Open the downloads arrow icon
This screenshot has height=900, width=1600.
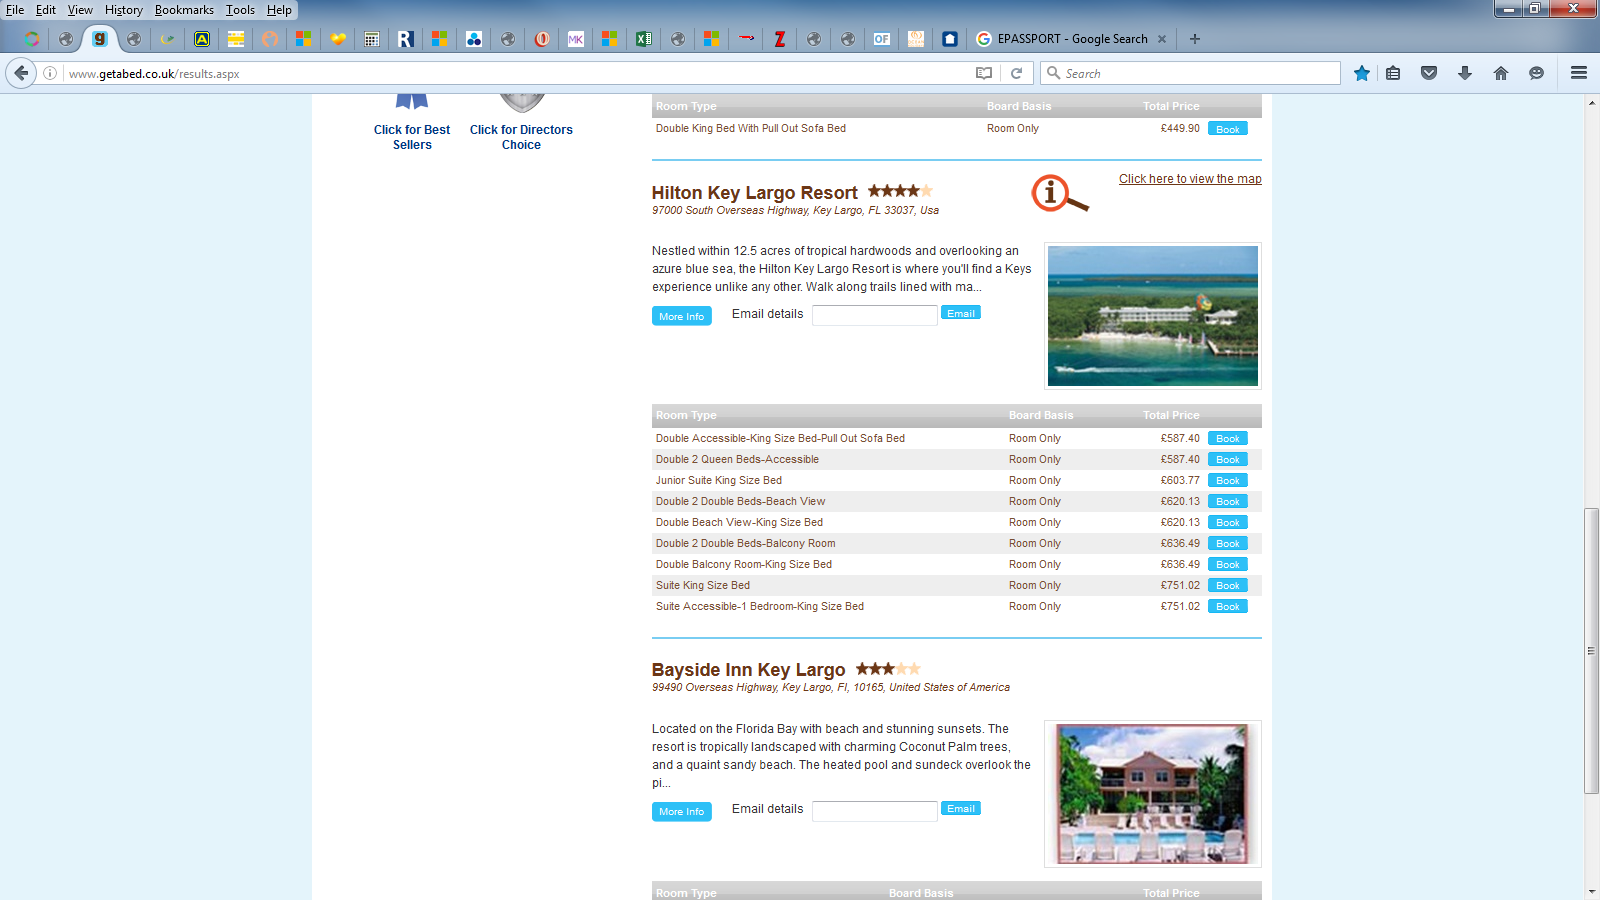(1465, 73)
